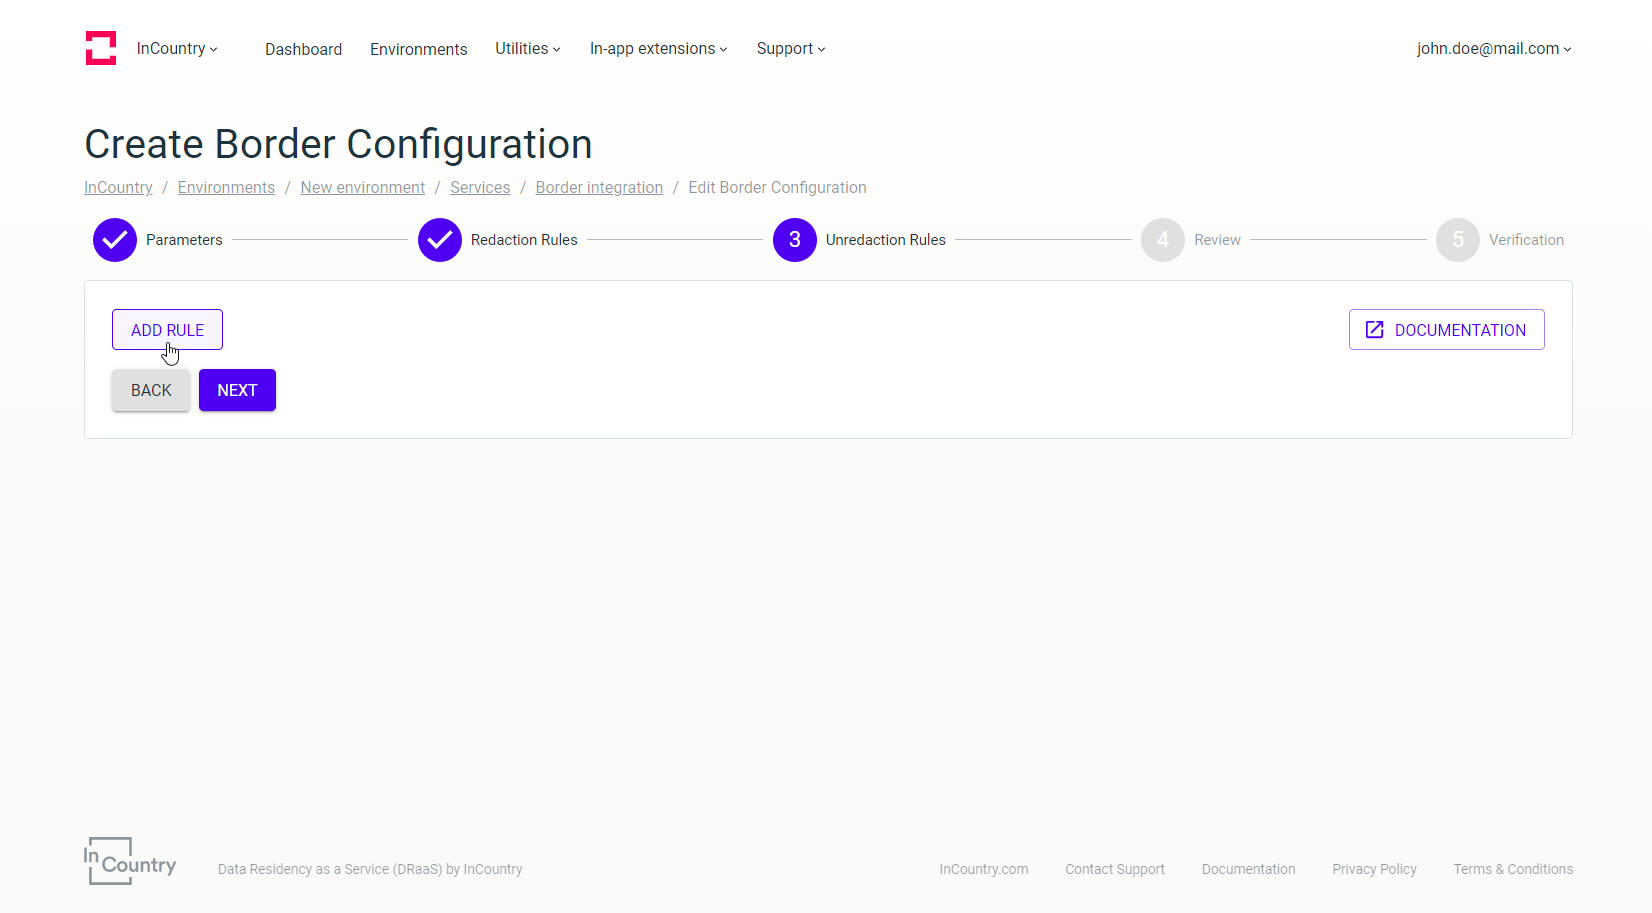Open the Privacy Policy footer link
The width and height of the screenshot is (1652, 913).
pos(1374,869)
